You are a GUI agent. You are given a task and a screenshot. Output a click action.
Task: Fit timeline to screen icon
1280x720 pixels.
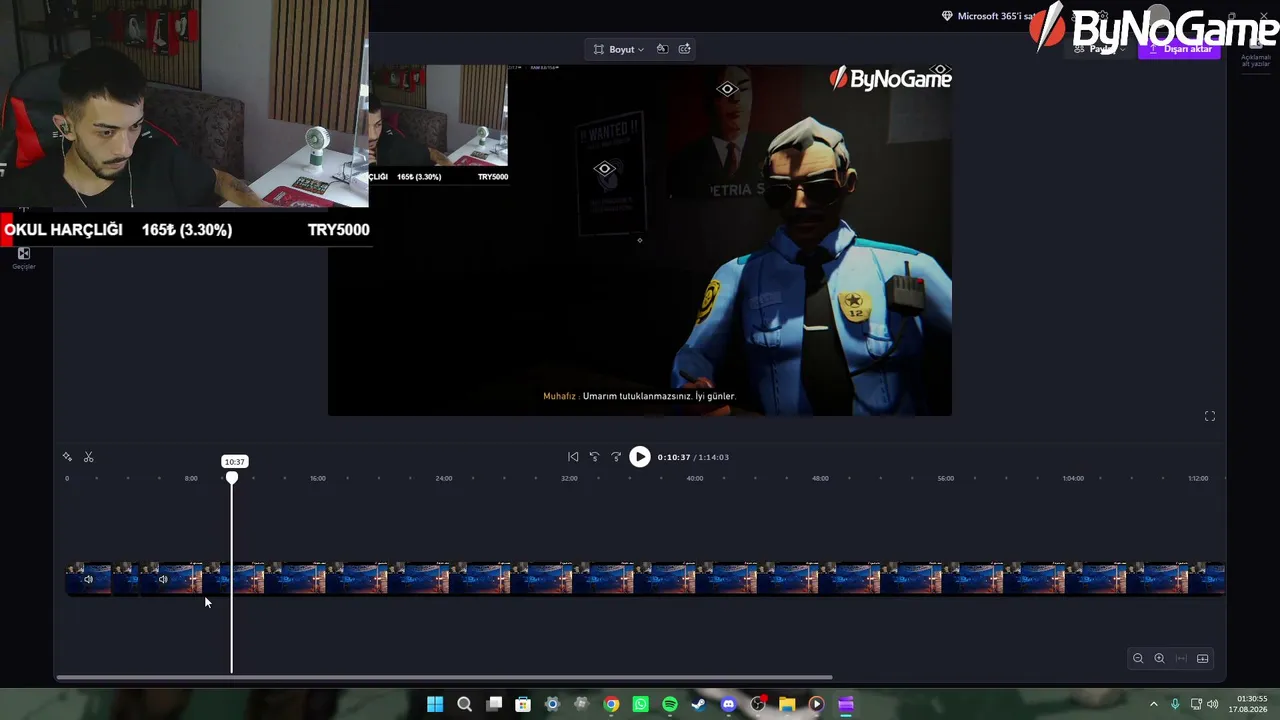1181,658
